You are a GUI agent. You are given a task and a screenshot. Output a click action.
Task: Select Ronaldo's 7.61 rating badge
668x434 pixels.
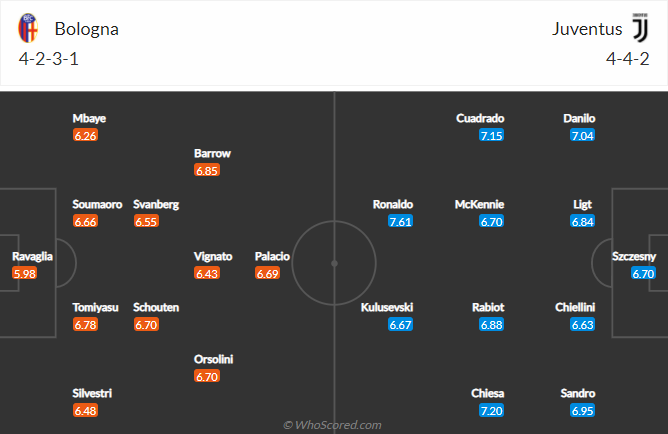click(400, 221)
